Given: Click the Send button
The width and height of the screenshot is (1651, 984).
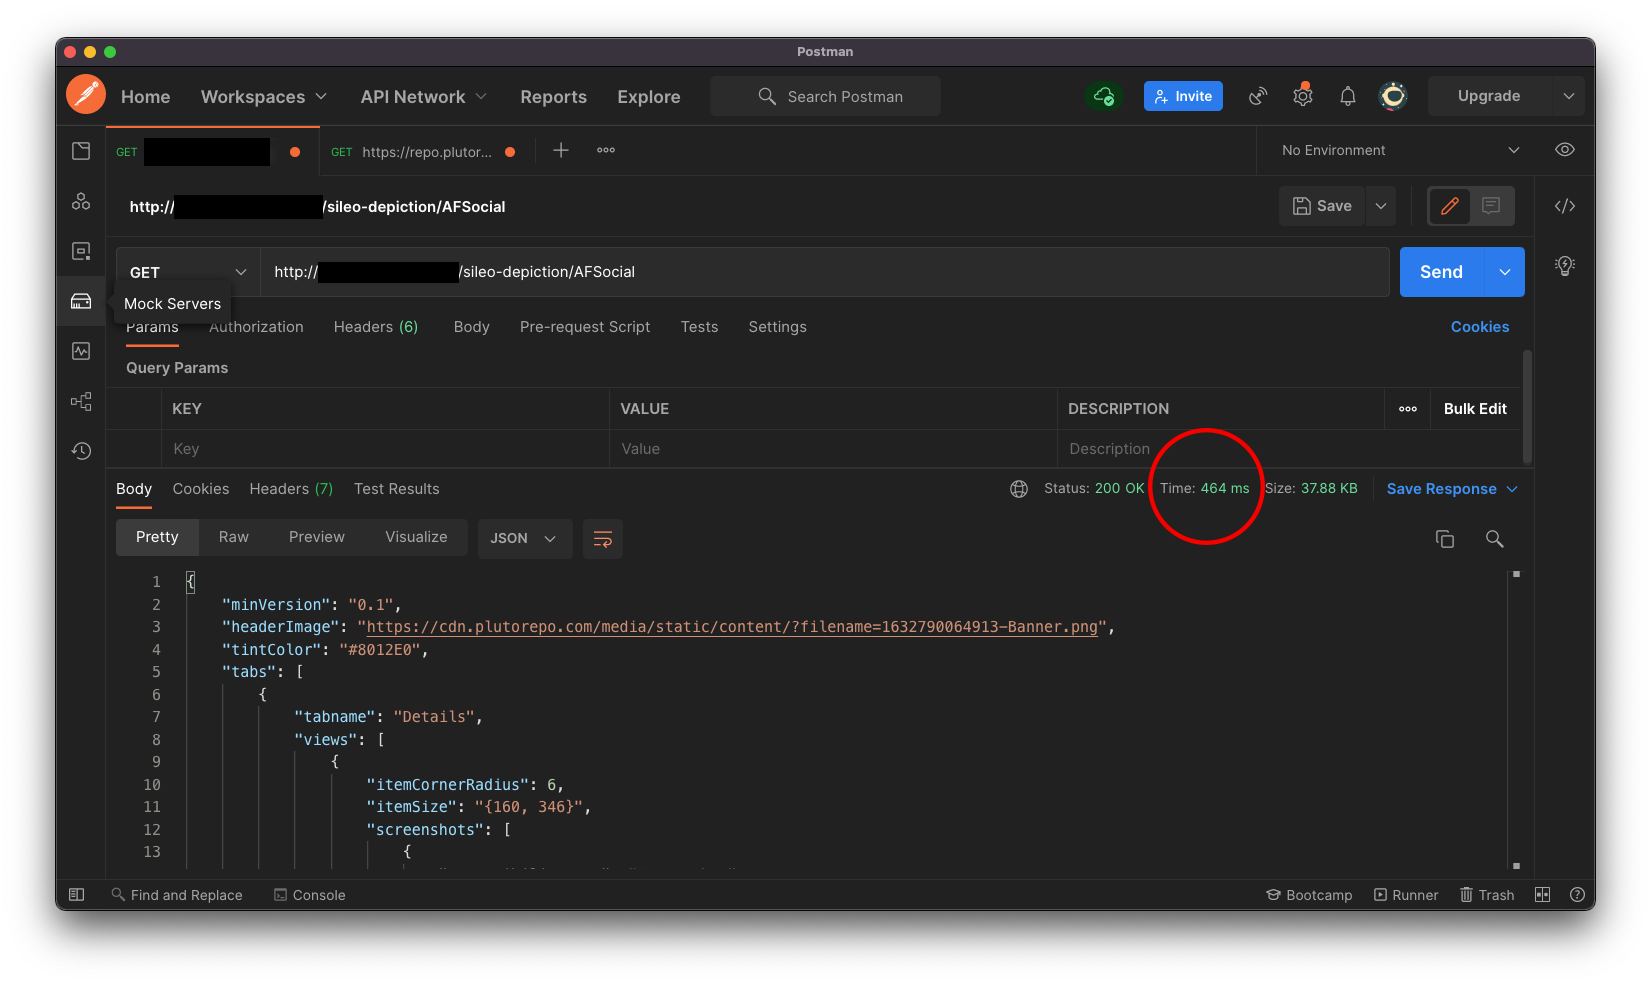Looking at the screenshot, I should click(x=1441, y=272).
